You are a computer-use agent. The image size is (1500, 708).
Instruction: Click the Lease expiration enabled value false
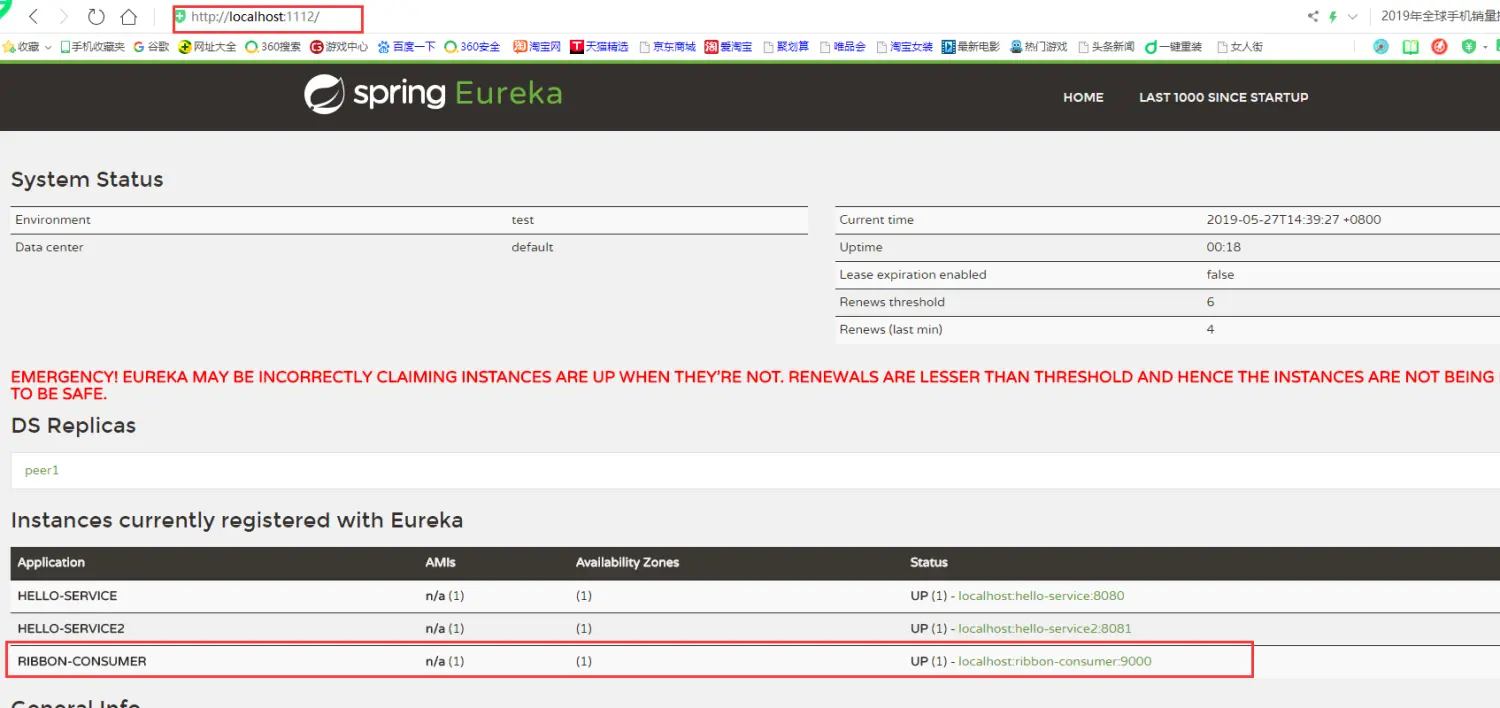pos(1220,275)
